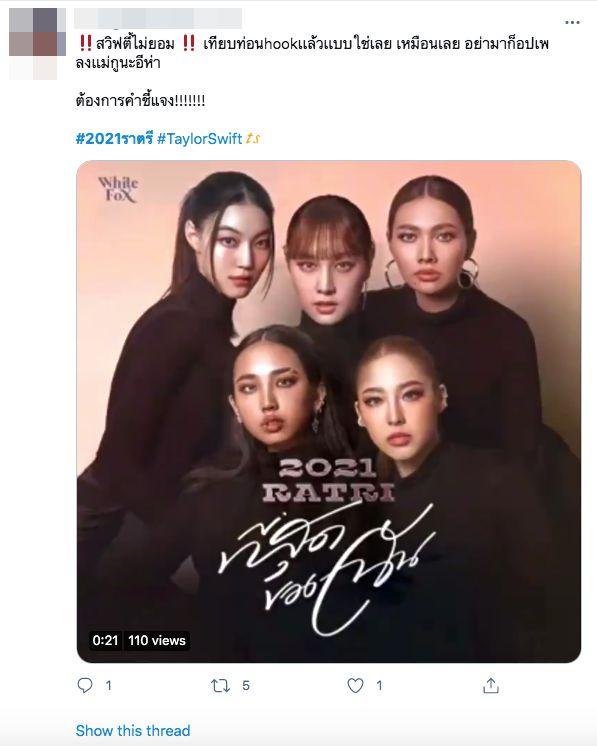This screenshot has height=746, width=597.
Task: Play the 2021 RATRI video thumbnail
Action: coord(329,412)
